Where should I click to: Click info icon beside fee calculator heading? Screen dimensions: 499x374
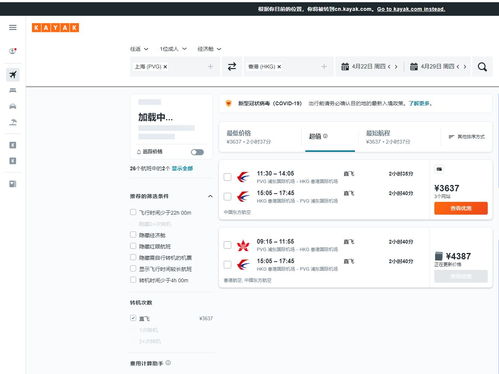pyautogui.click(x=168, y=363)
